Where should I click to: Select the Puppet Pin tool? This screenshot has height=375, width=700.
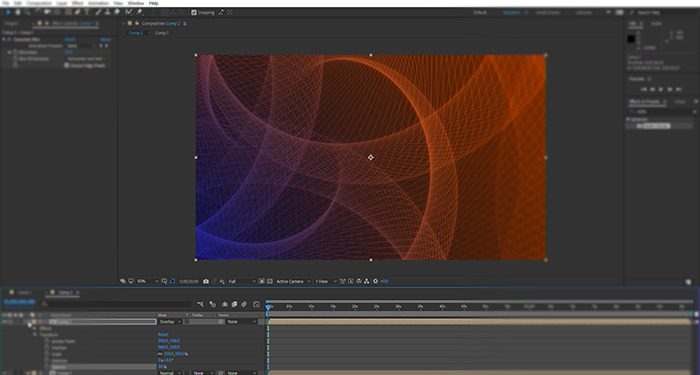point(139,12)
